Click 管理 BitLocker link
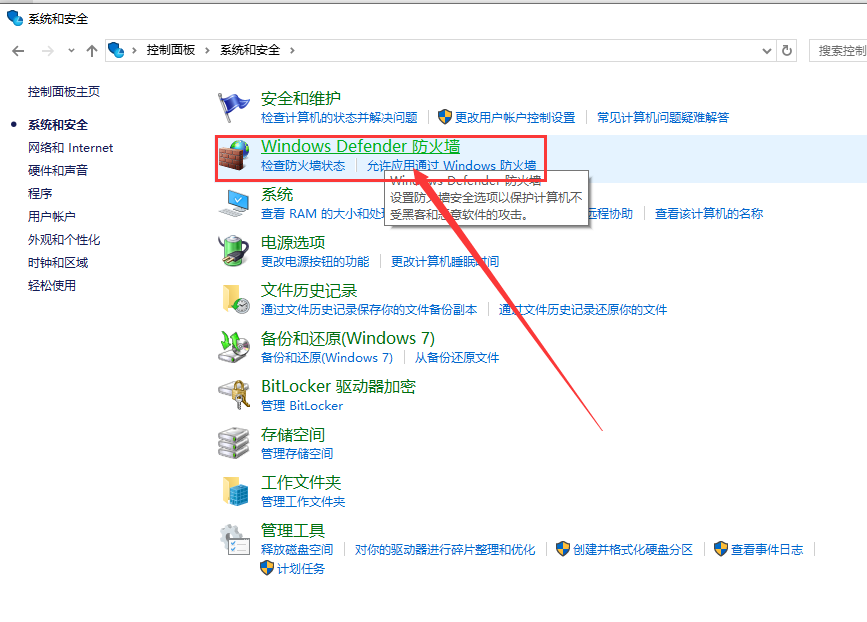Screen dimensions: 867x622 302,405
